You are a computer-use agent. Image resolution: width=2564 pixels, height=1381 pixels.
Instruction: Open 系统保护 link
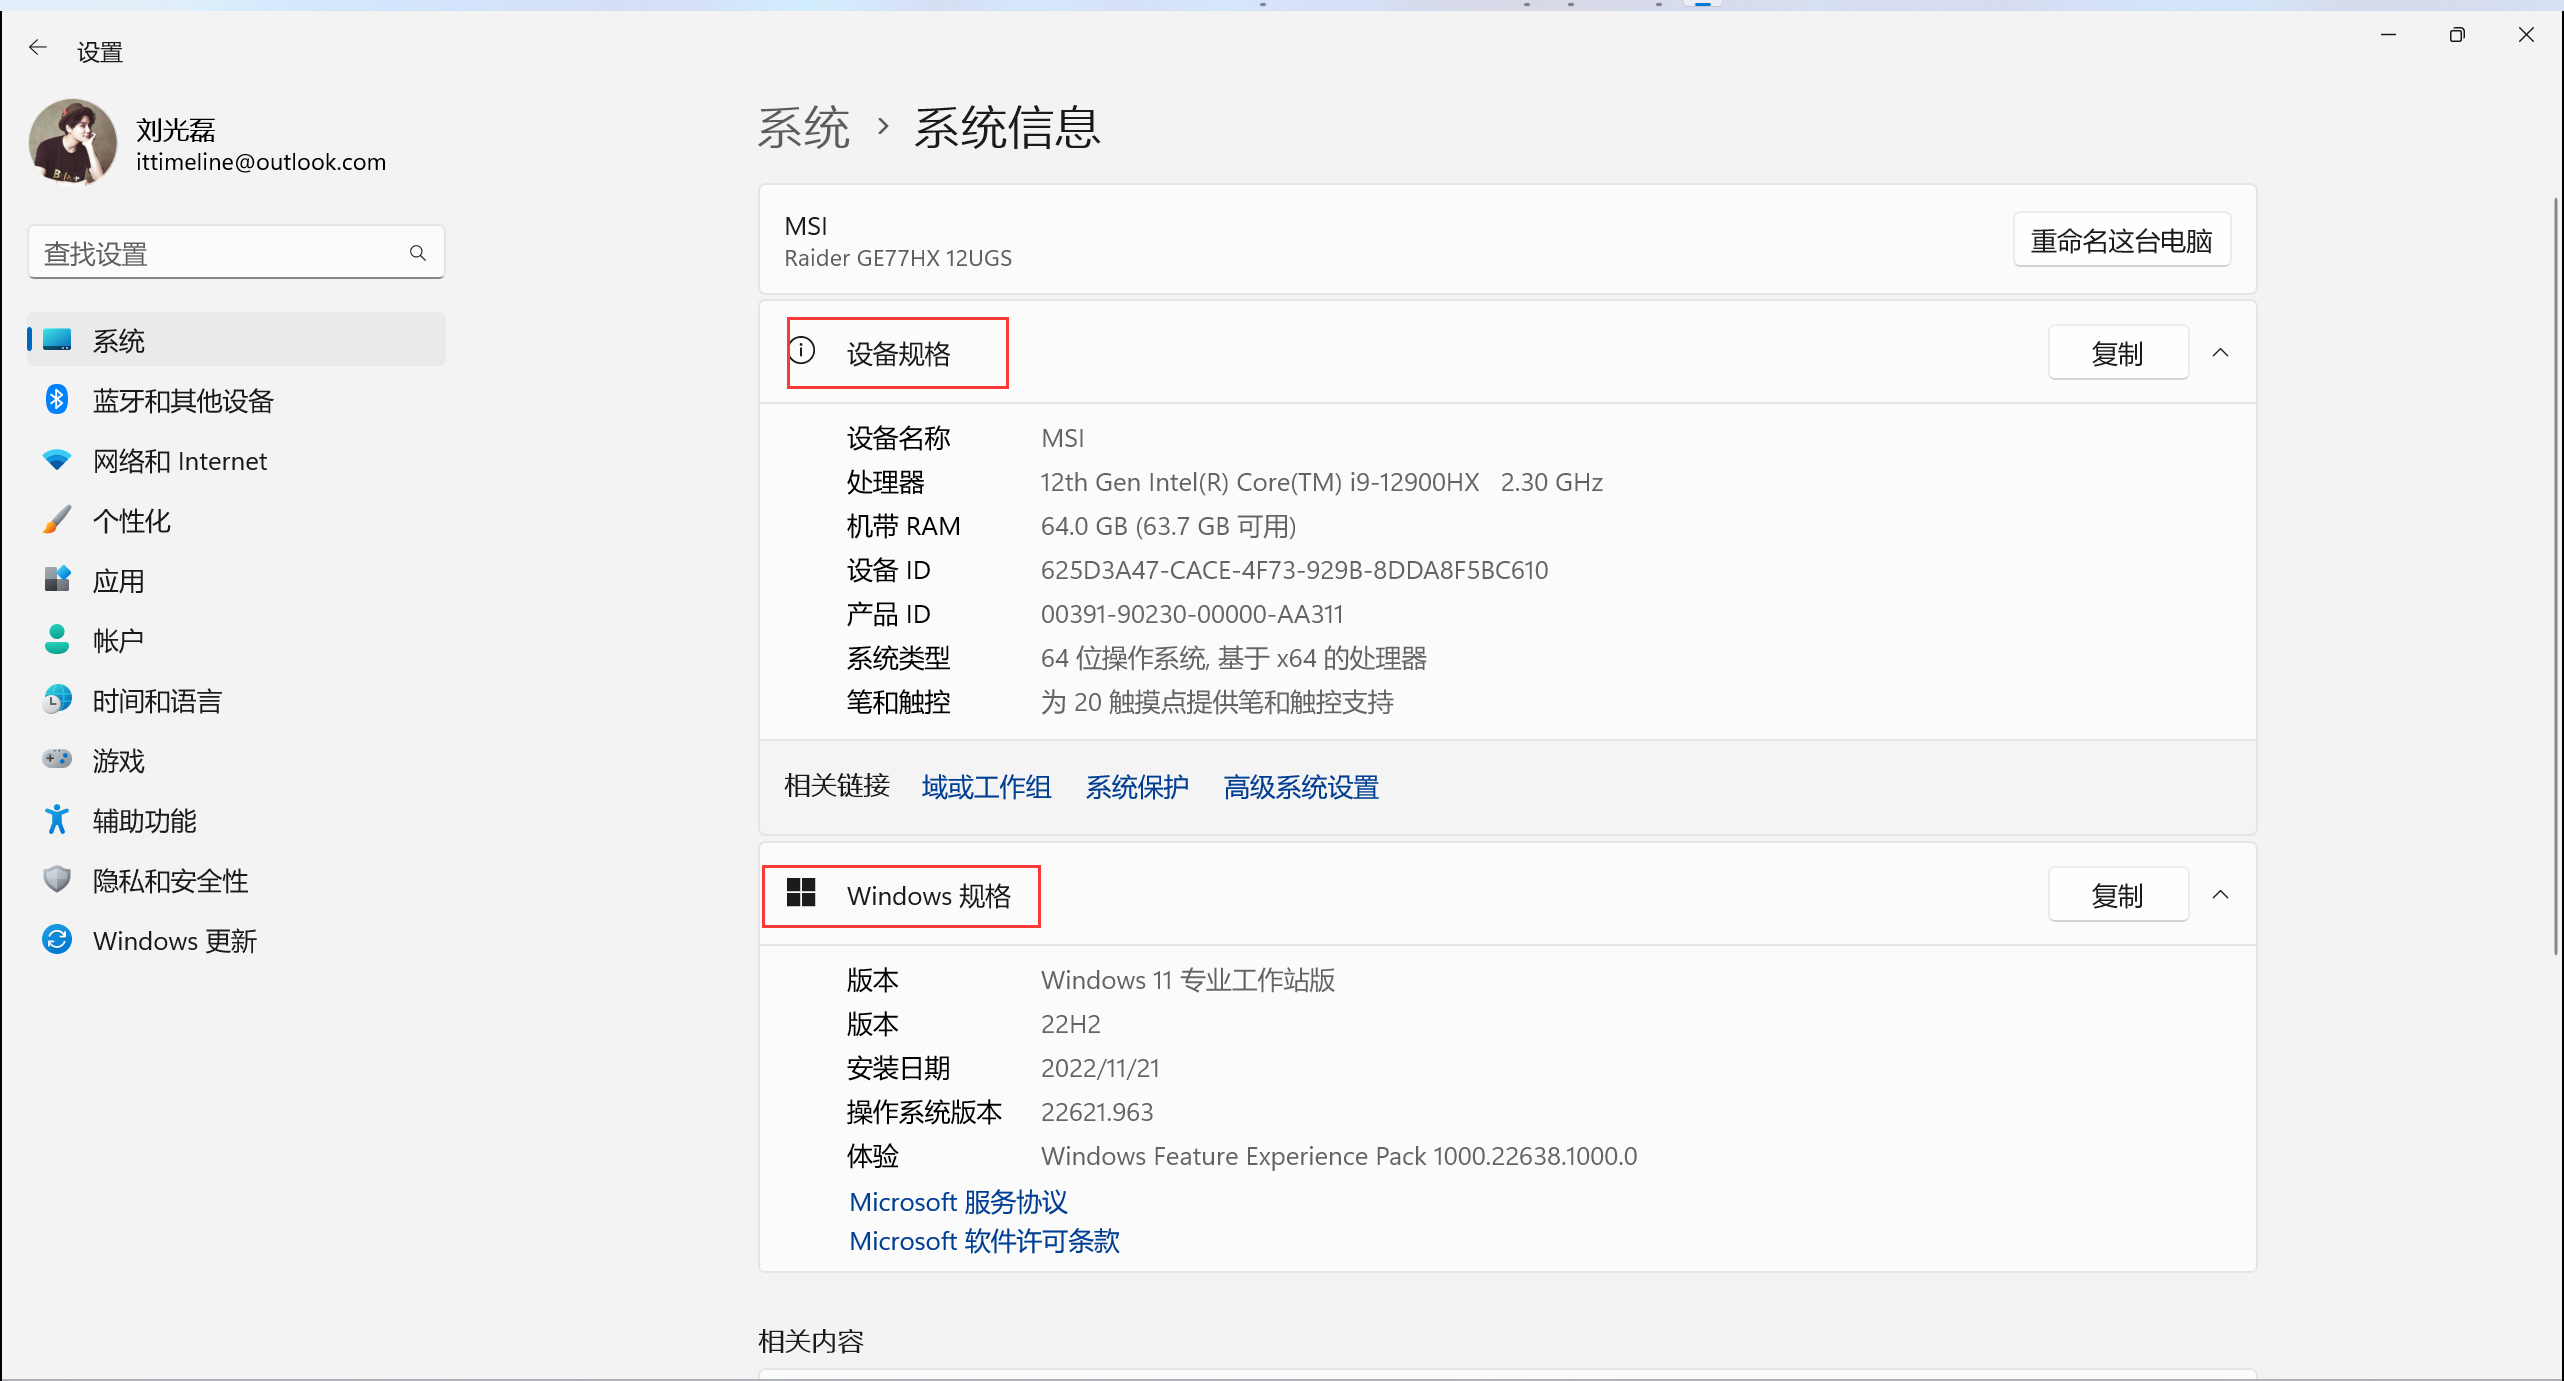[x=1137, y=787]
